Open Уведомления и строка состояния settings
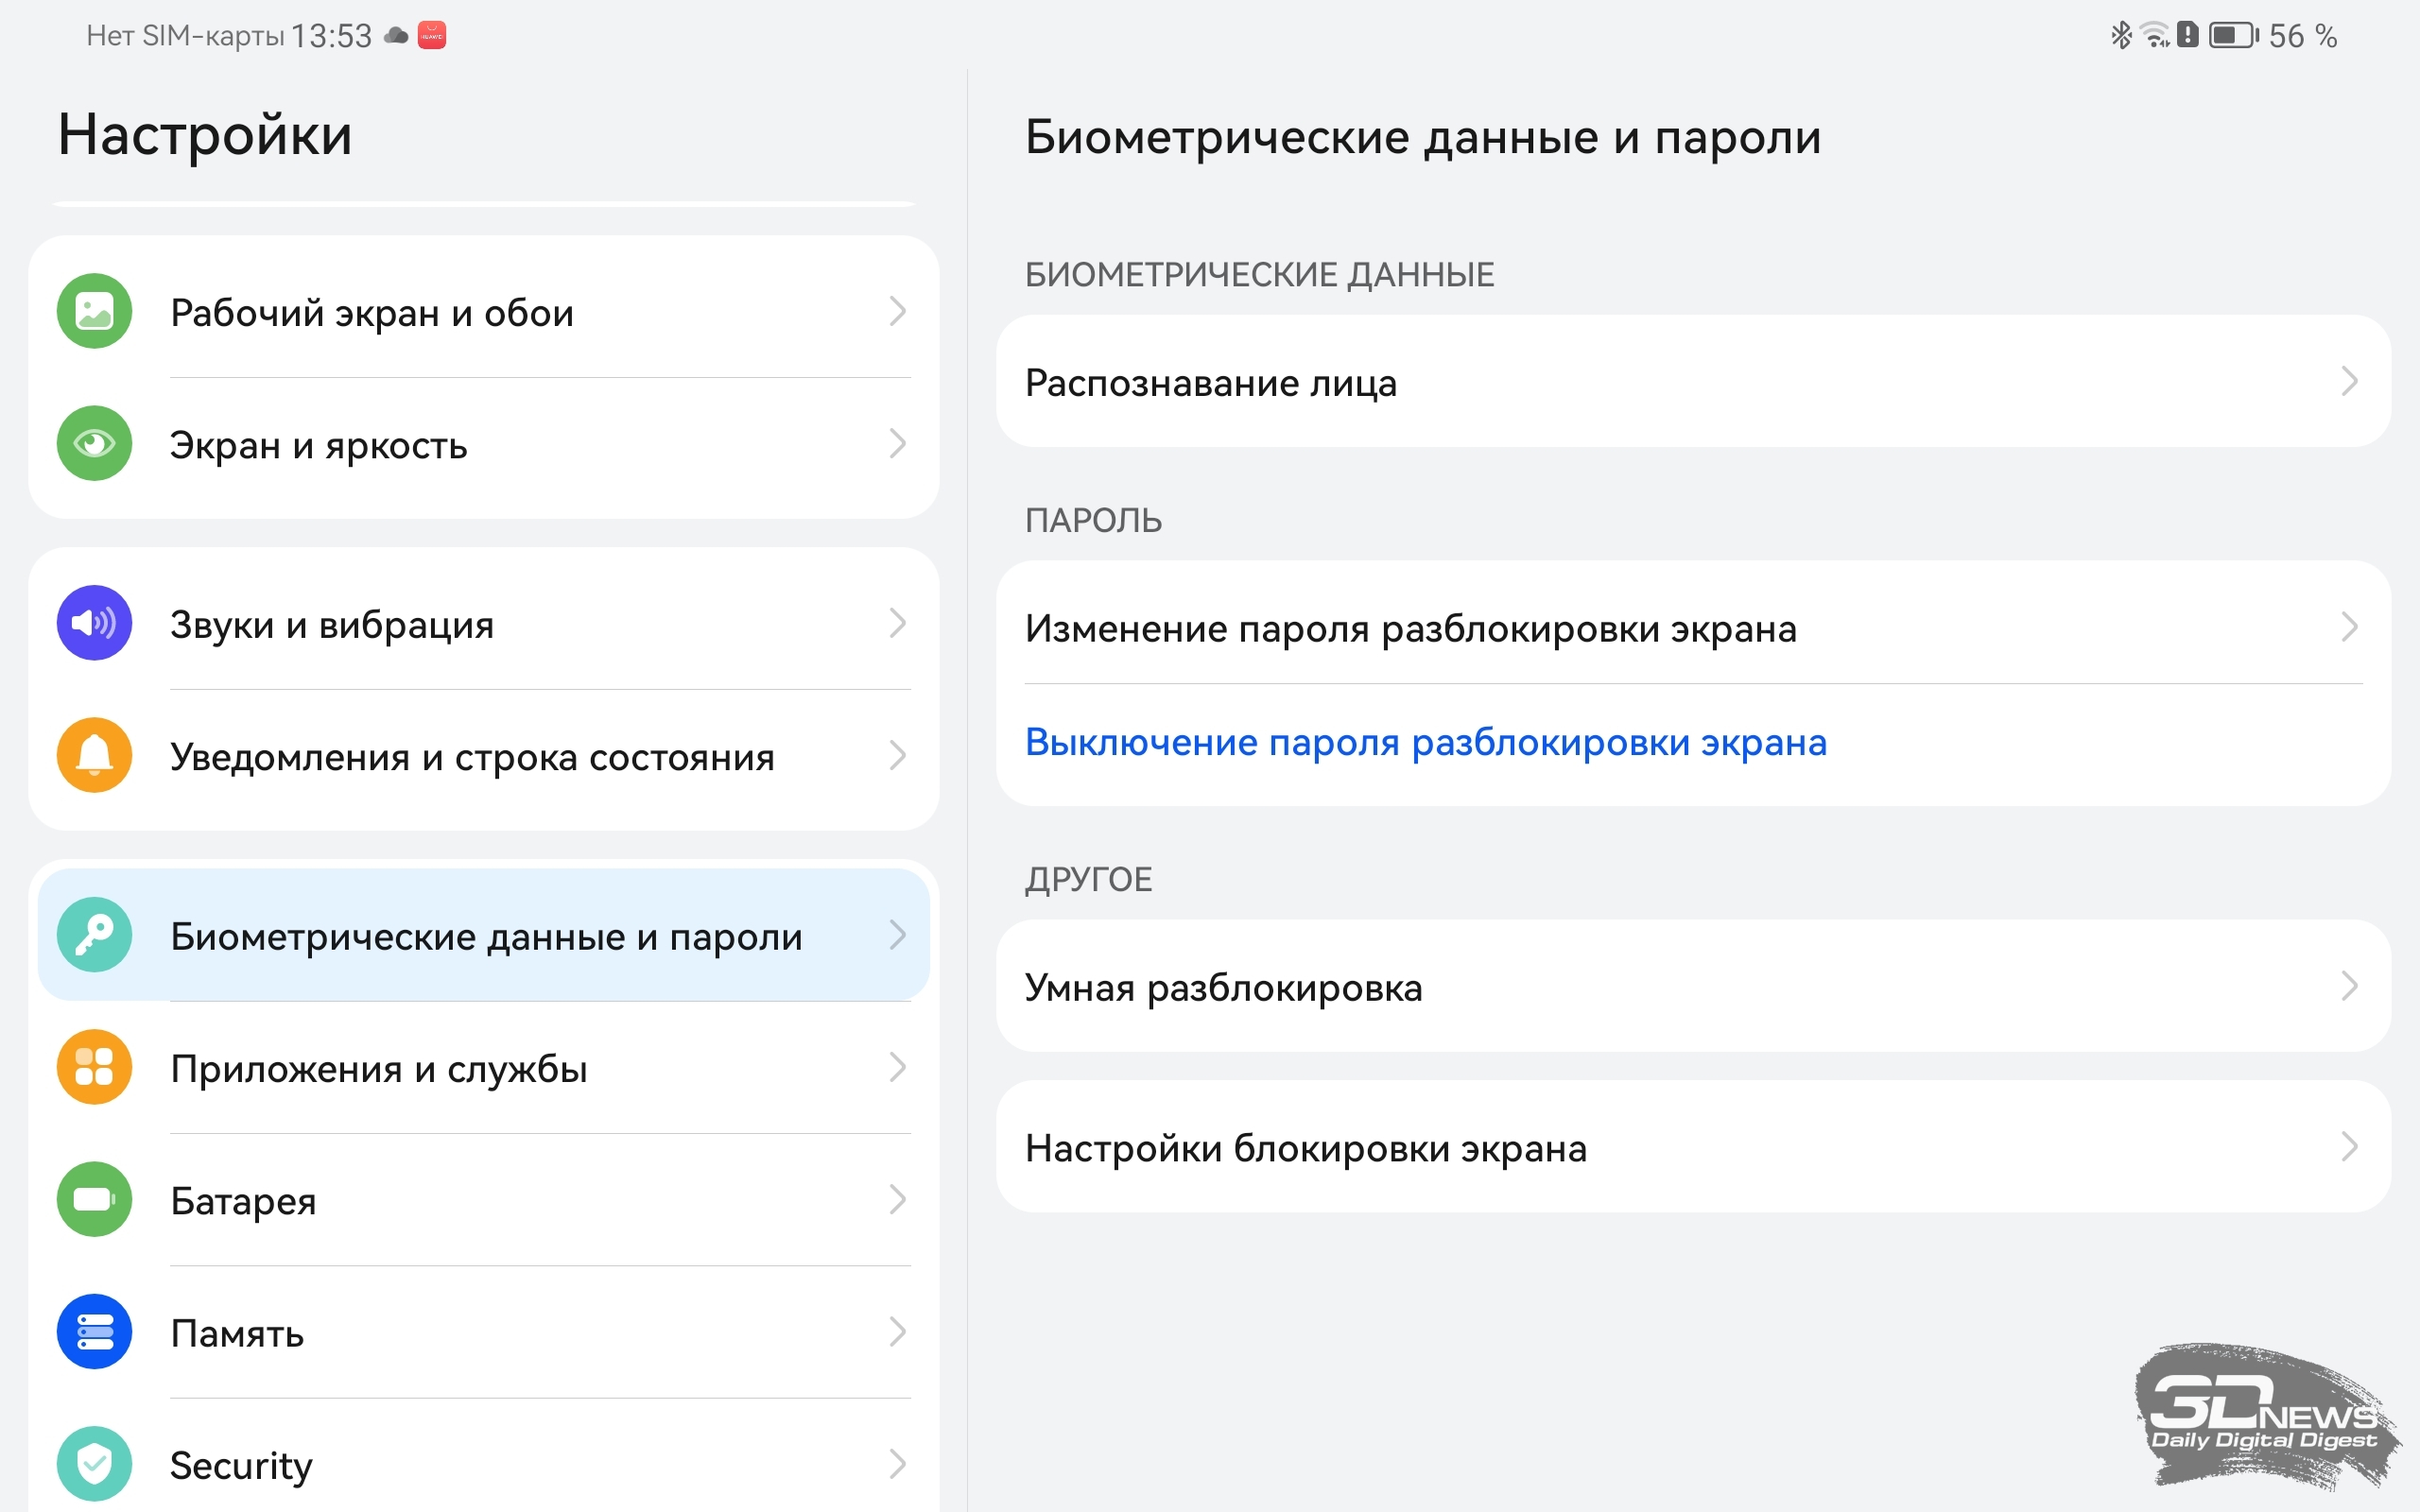The image size is (2420, 1512). (484, 756)
